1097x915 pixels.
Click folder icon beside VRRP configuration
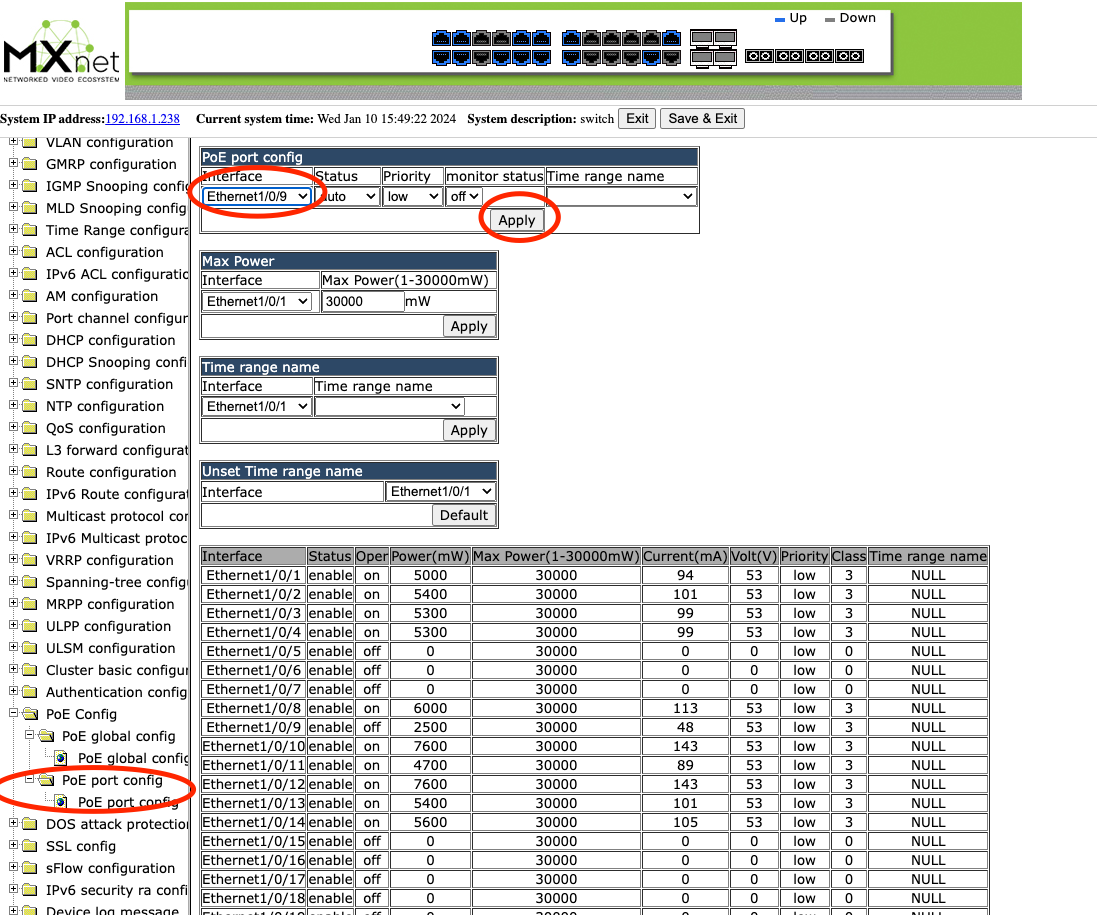tap(29, 560)
